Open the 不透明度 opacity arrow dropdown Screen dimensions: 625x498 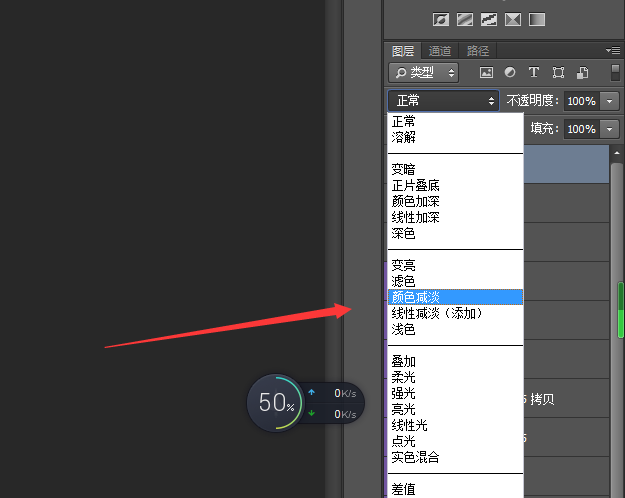click(609, 101)
